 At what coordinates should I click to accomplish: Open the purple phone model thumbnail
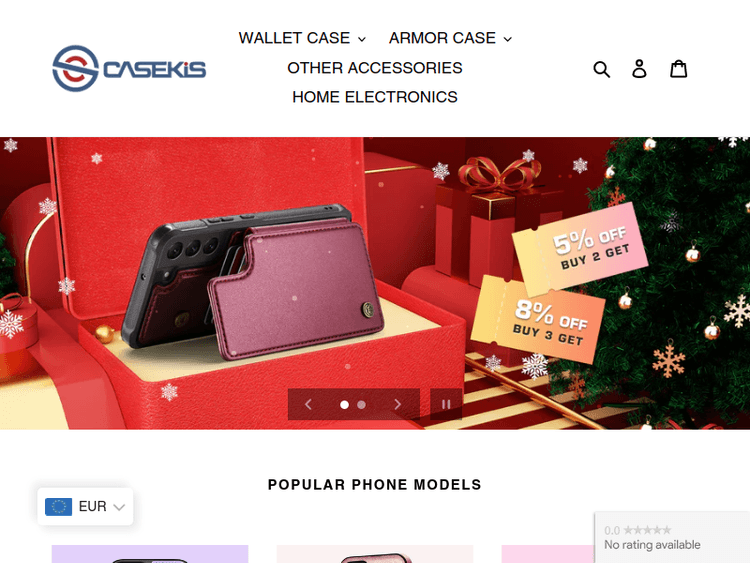(150, 554)
